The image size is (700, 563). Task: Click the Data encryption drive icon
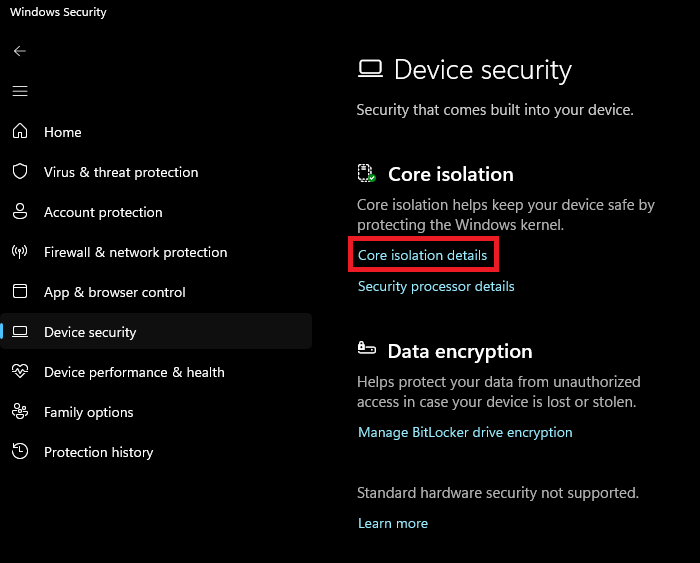[x=367, y=350]
